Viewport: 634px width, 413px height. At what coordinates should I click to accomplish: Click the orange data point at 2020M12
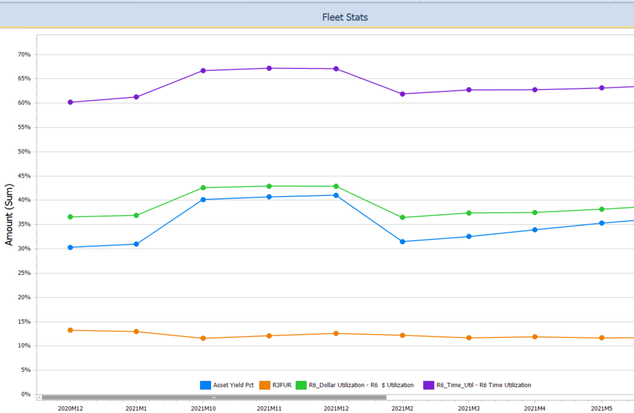tap(70, 330)
